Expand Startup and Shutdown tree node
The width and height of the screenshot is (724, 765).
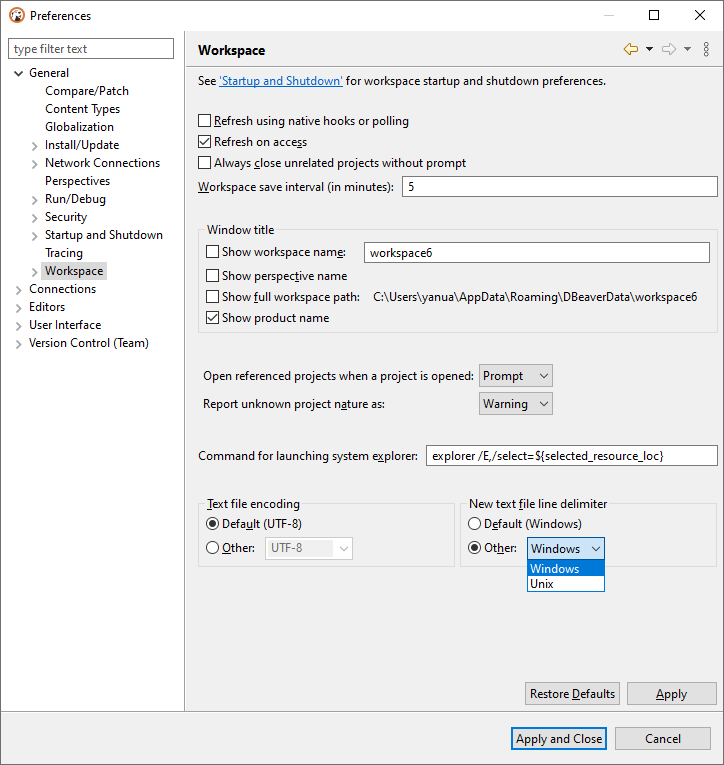[34, 236]
